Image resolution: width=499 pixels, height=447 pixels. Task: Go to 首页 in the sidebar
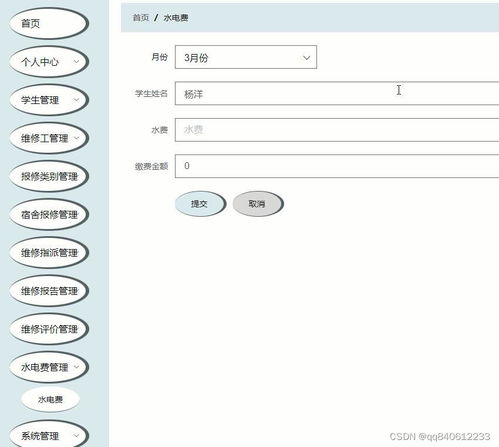coord(49,24)
